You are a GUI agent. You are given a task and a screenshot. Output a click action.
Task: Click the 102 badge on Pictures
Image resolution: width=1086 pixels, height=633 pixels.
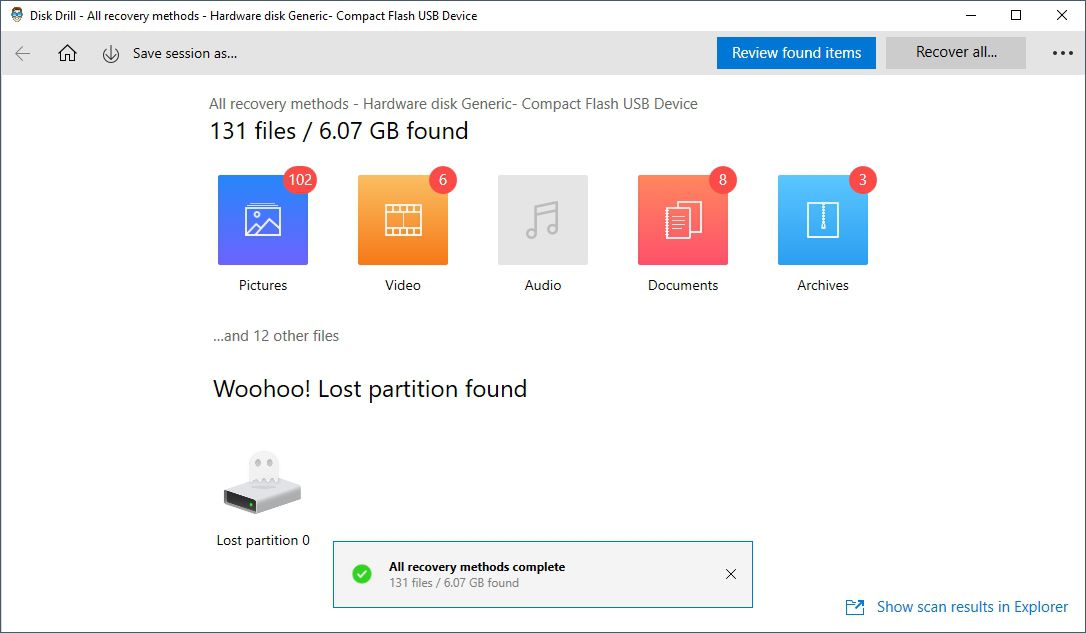pos(299,180)
